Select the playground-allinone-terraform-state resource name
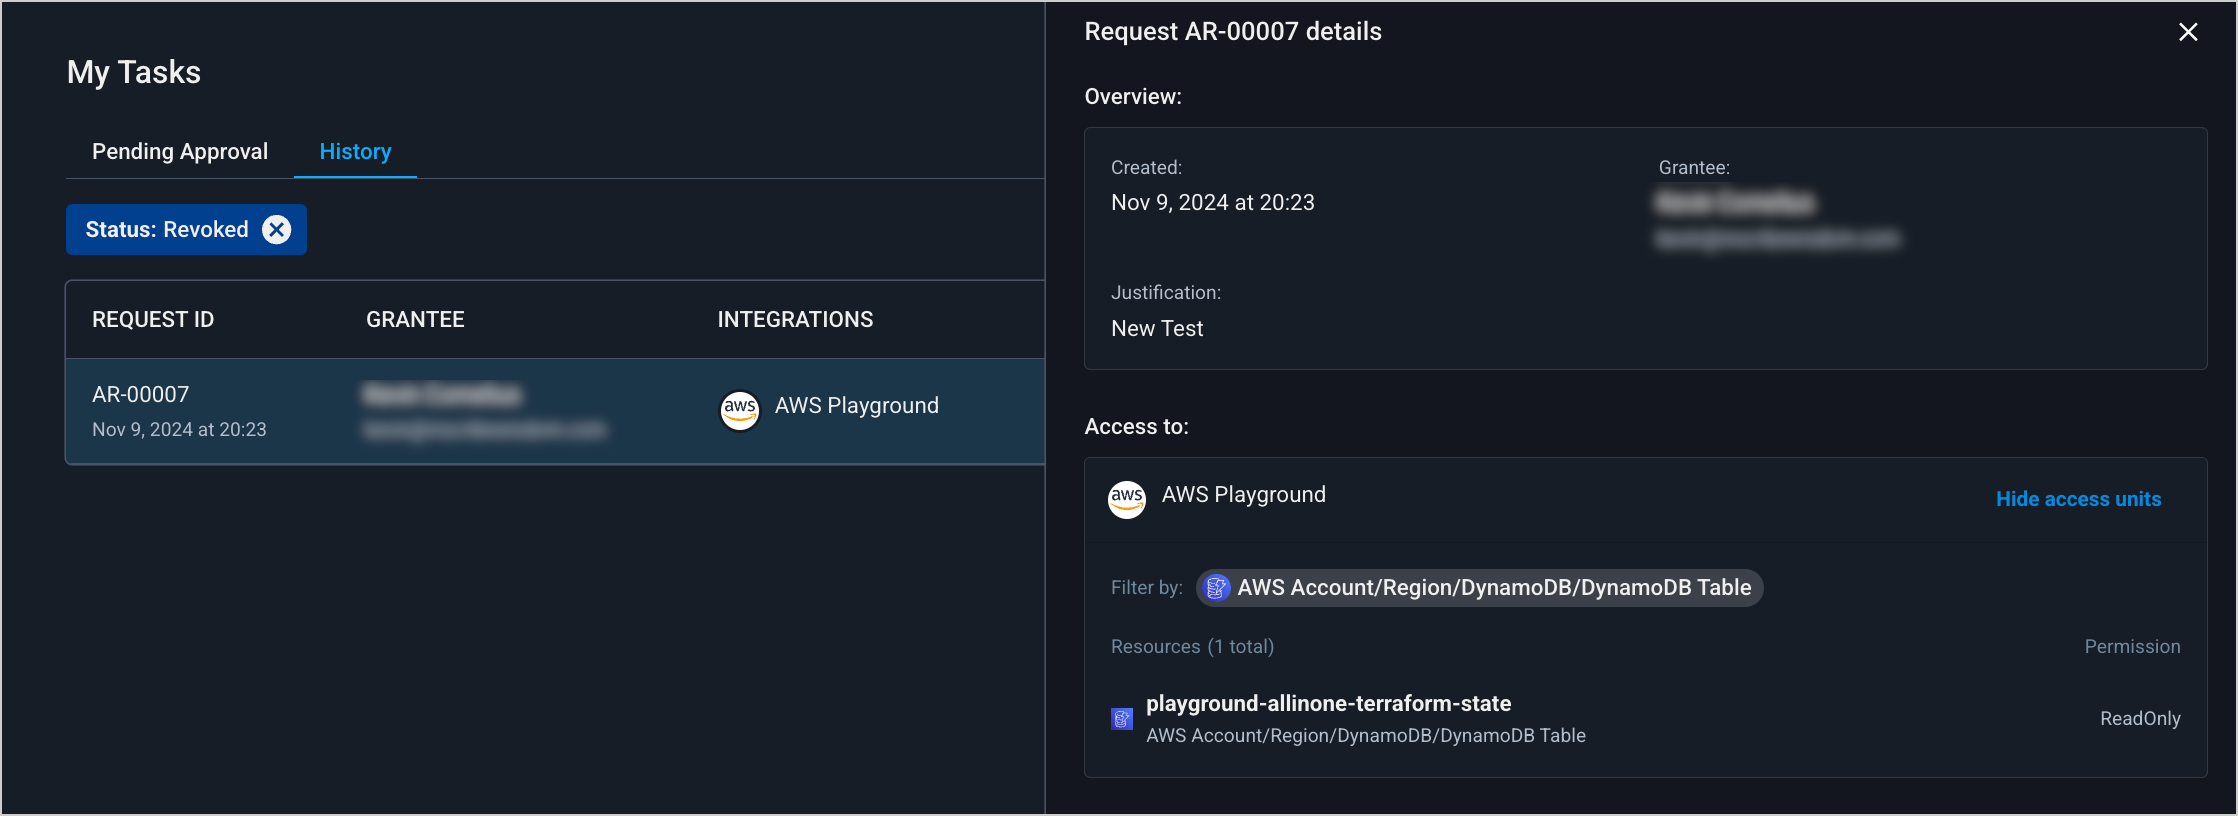 click(1328, 704)
